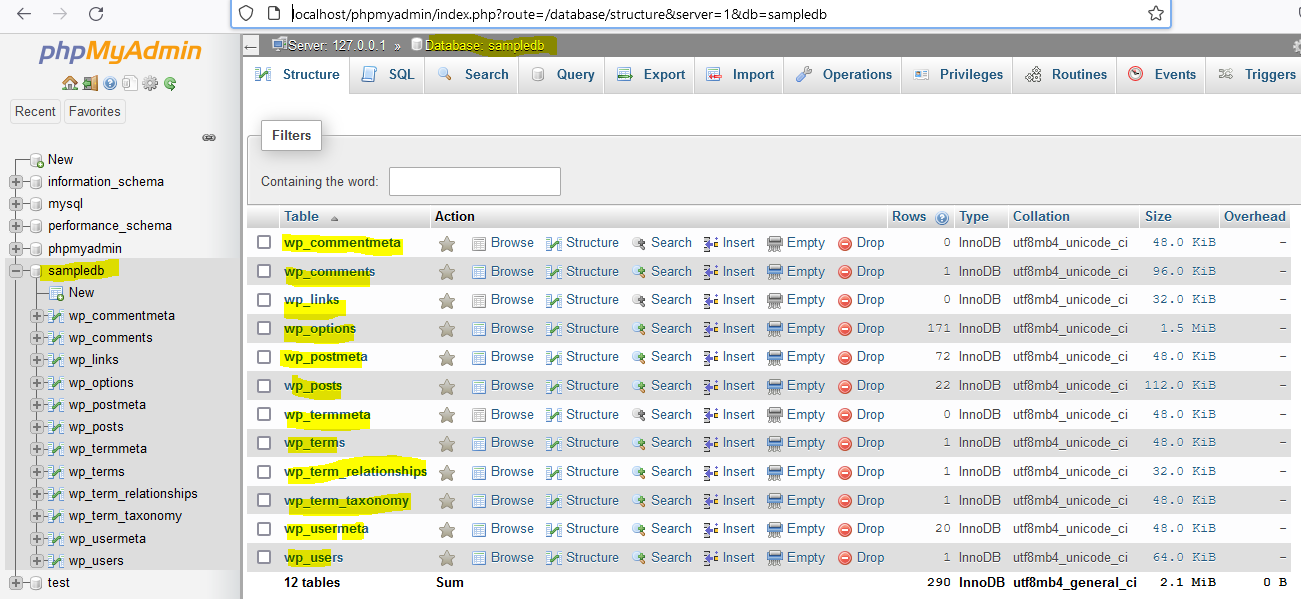Collapse the navigation panel arrow

[x=251, y=45]
